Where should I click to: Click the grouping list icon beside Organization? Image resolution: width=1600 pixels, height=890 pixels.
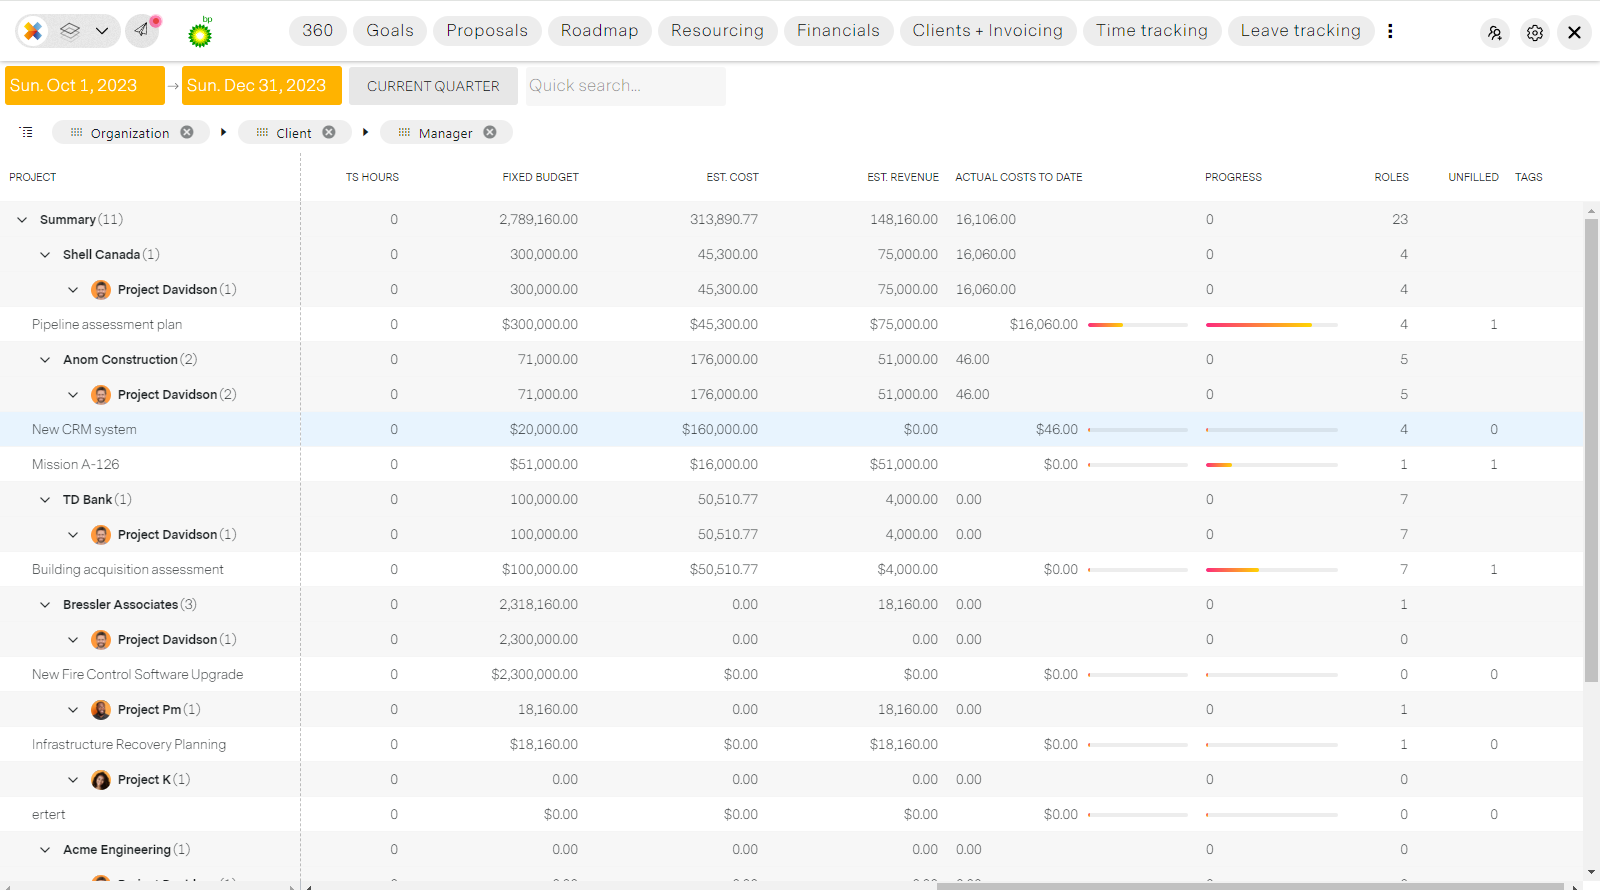tap(26, 132)
